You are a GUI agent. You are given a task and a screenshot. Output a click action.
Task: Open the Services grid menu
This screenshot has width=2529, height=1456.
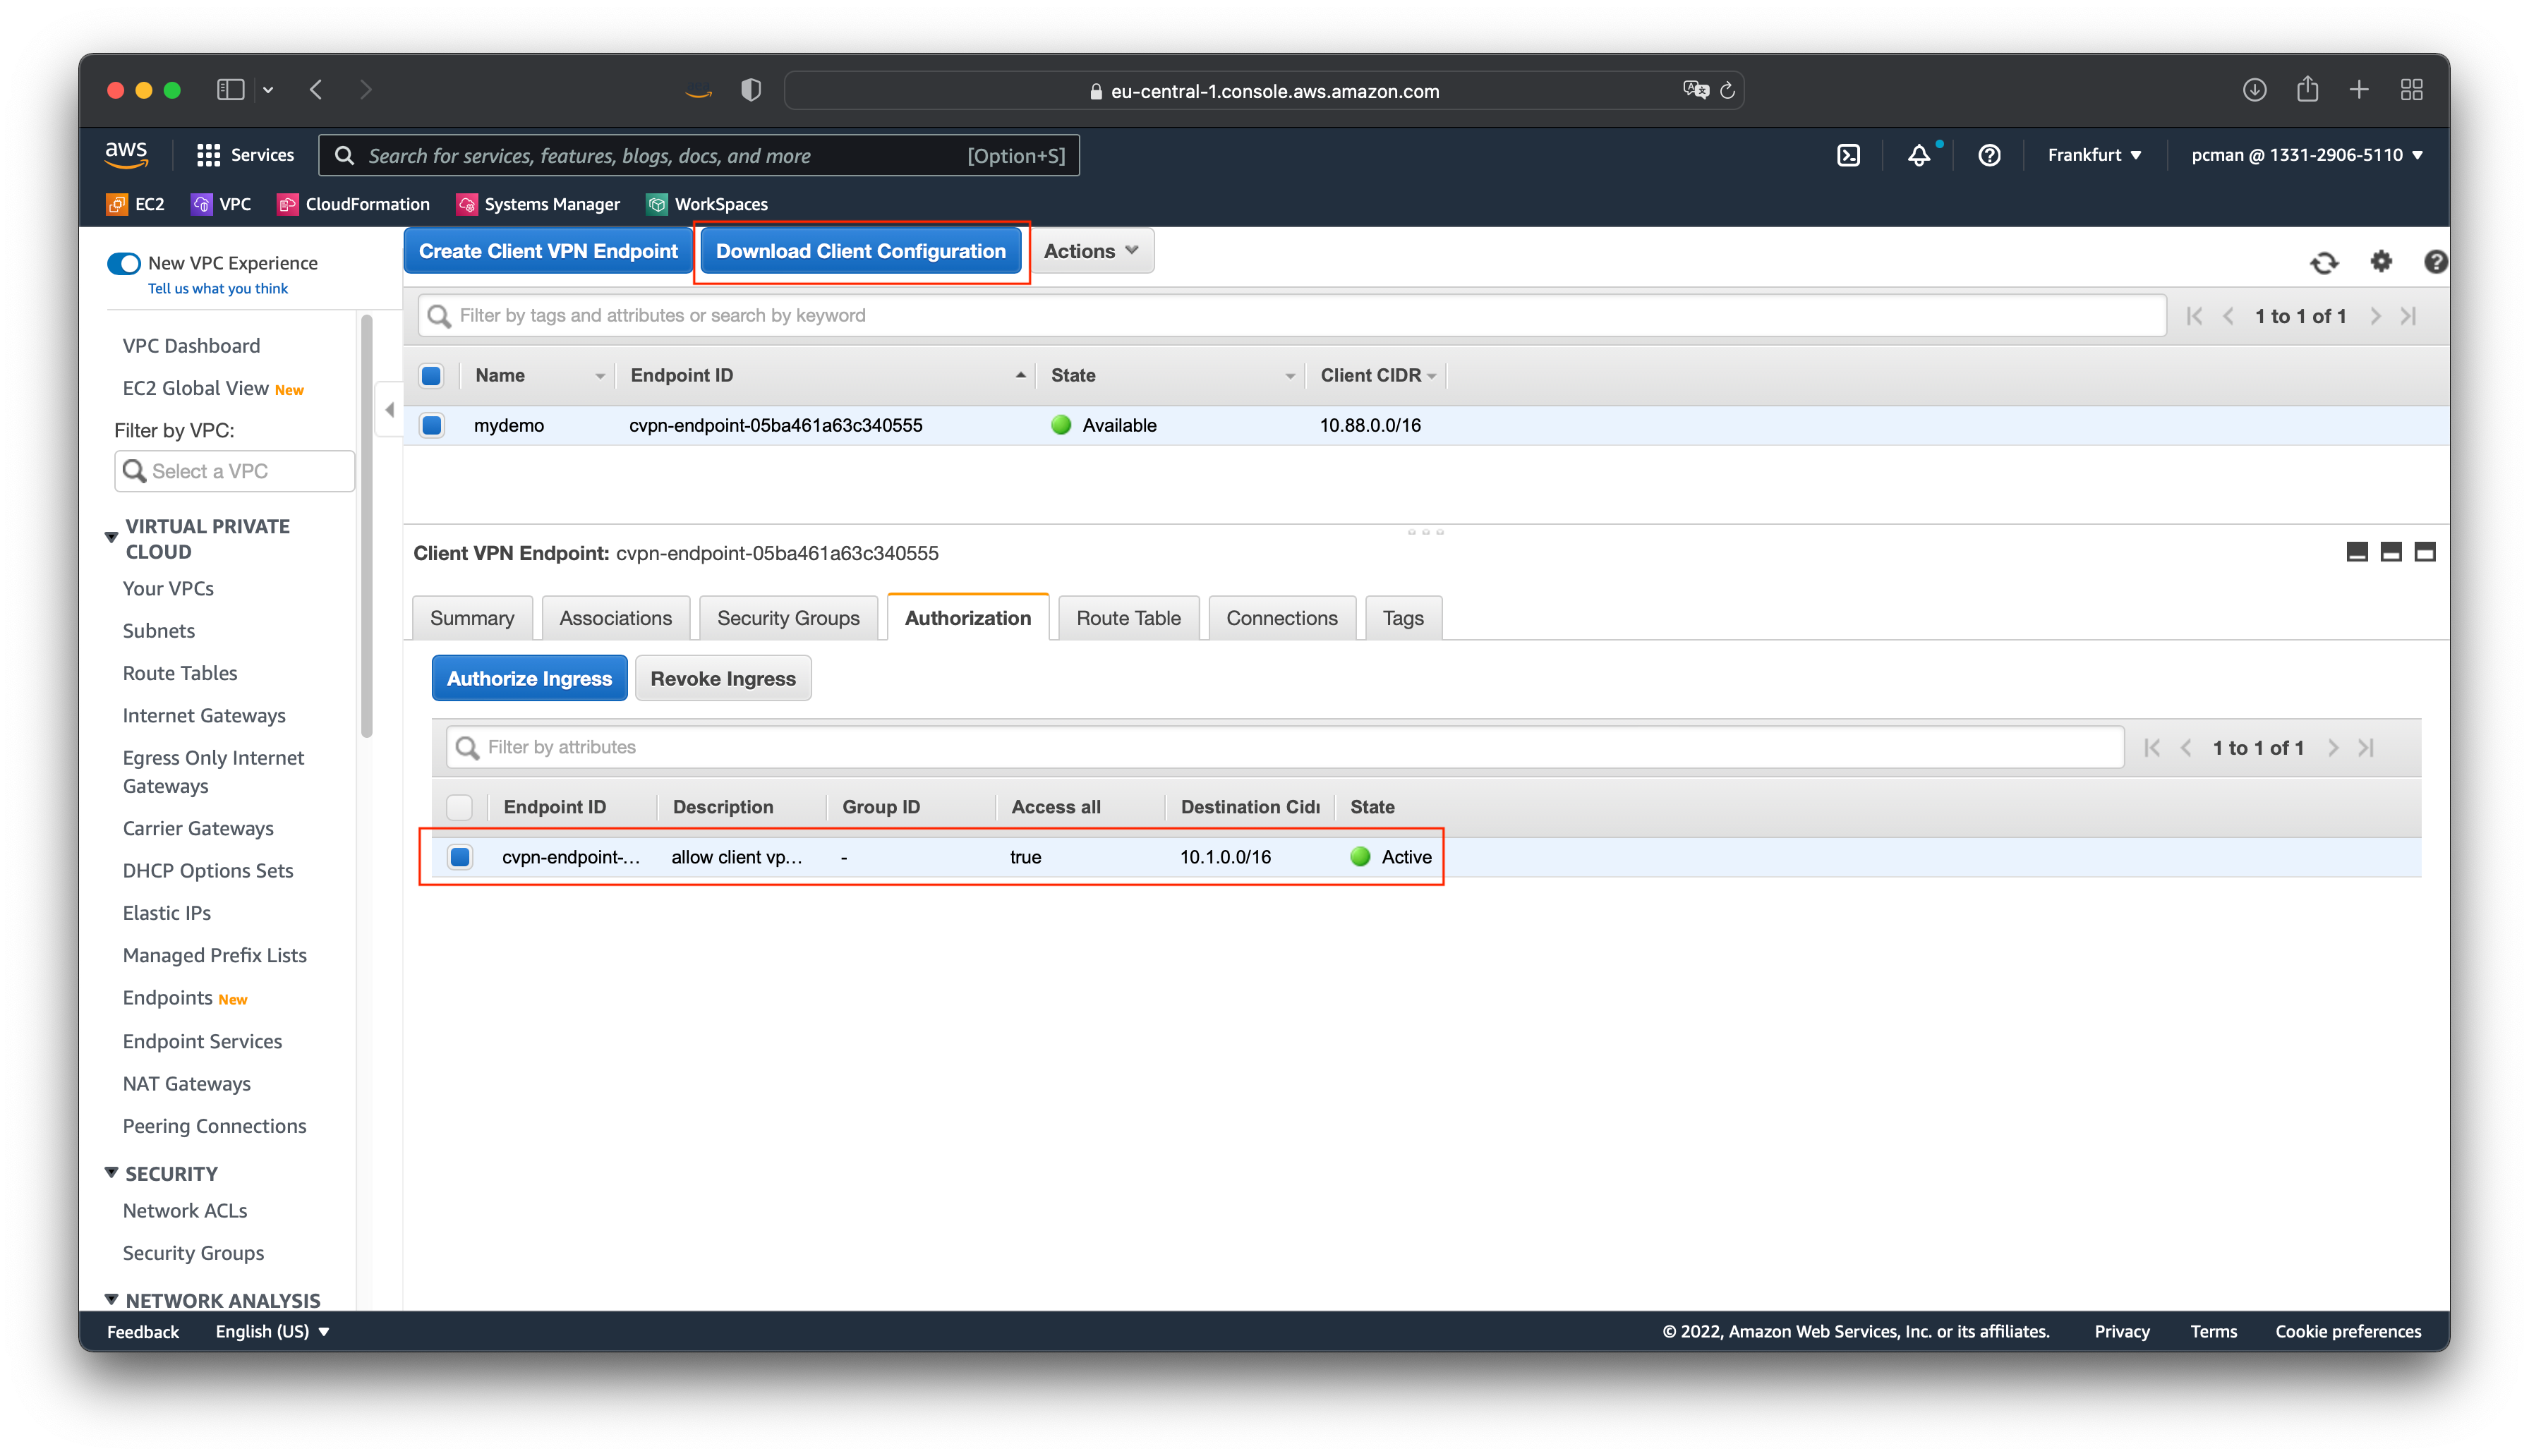(x=245, y=155)
